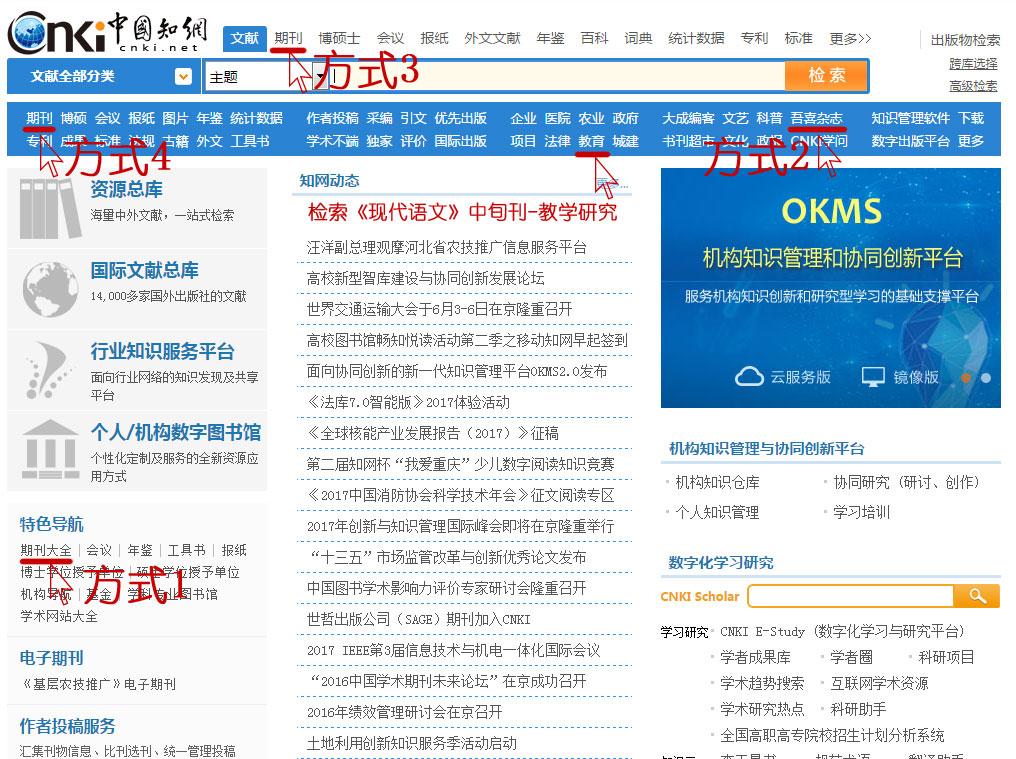The width and height of the screenshot is (1016, 759).
Task: Select the 百科 tab
Action: point(594,38)
